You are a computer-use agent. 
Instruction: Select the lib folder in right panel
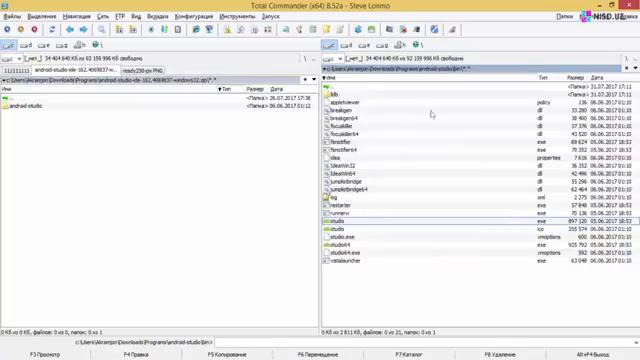pyautogui.click(x=480, y=94)
